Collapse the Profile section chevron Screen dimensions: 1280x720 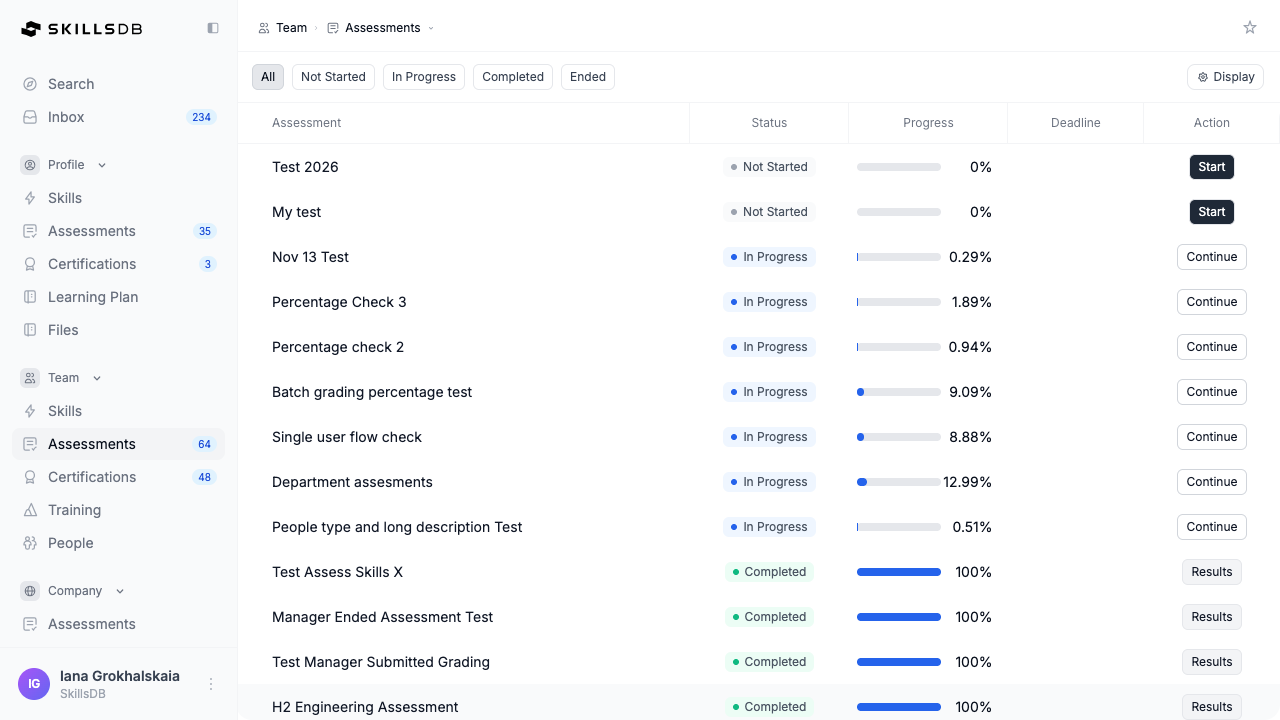[x=102, y=165]
